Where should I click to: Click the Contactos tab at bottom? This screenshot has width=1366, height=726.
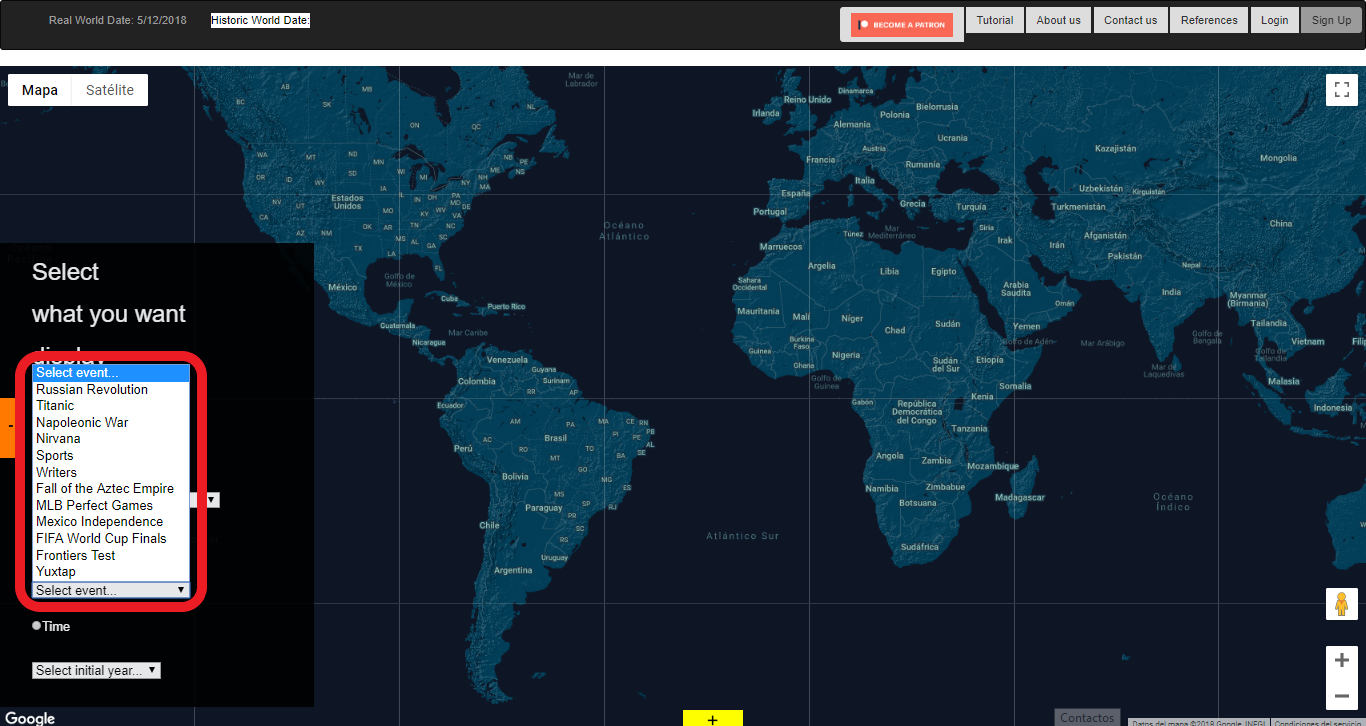point(1087,718)
